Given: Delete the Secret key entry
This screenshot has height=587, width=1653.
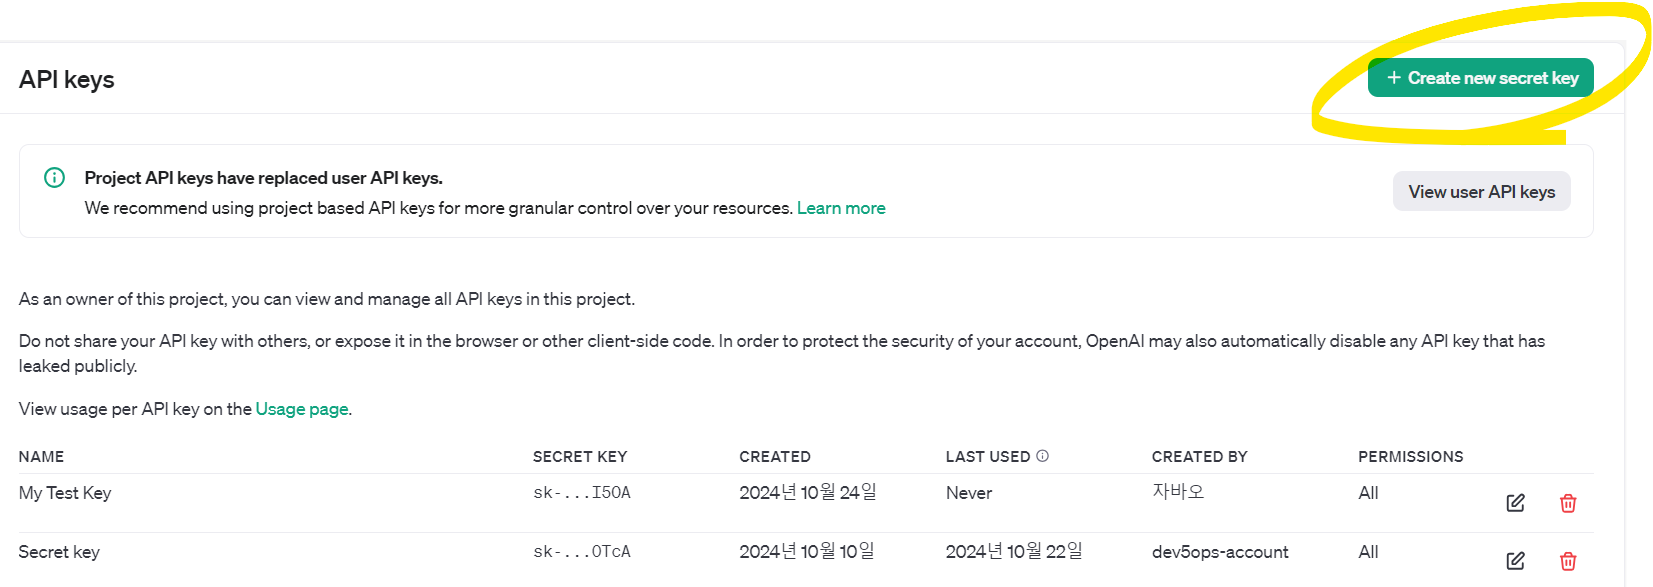Looking at the screenshot, I should click(x=1568, y=561).
